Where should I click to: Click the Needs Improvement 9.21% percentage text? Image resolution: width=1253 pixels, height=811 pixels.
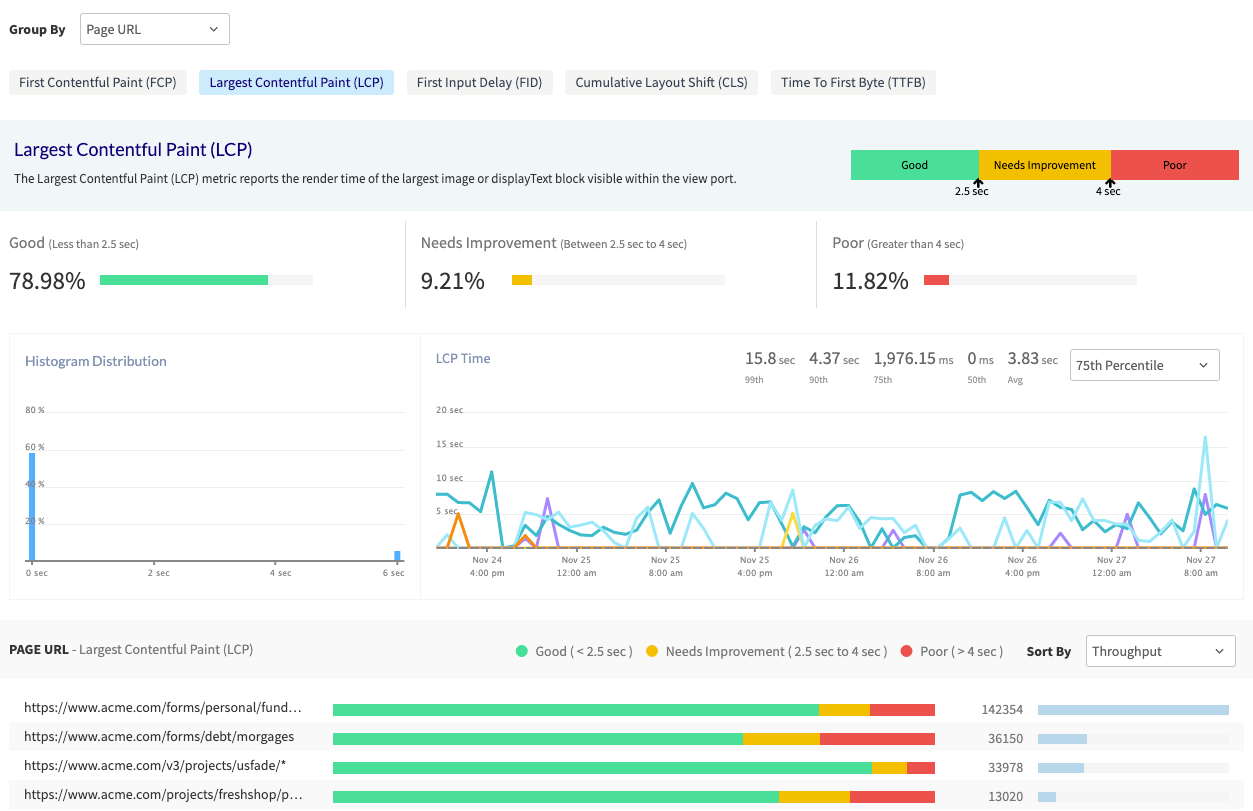pyautogui.click(x=453, y=281)
